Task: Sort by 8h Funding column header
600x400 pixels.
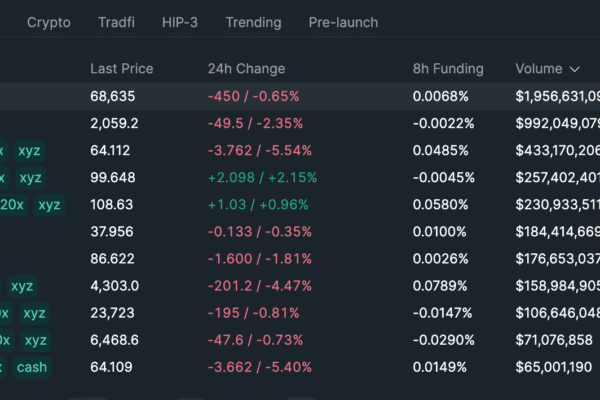Action: [x=447, y=69]
